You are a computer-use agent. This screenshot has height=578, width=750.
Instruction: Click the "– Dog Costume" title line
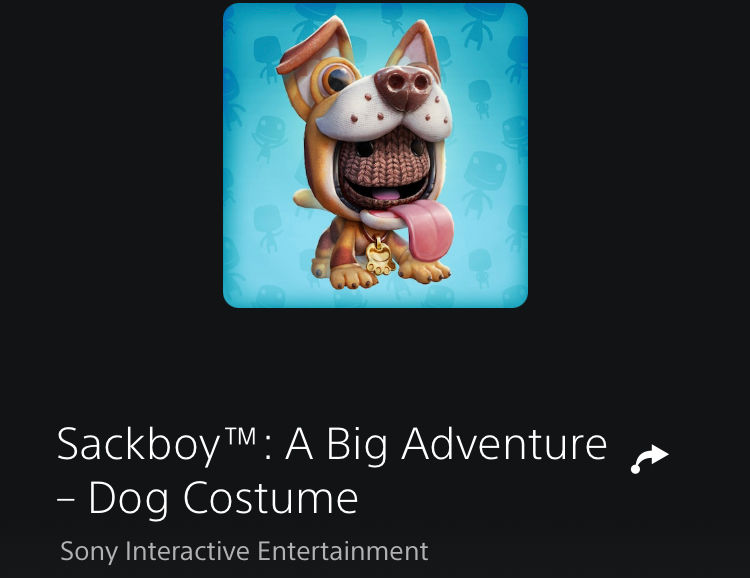point(208,499)
